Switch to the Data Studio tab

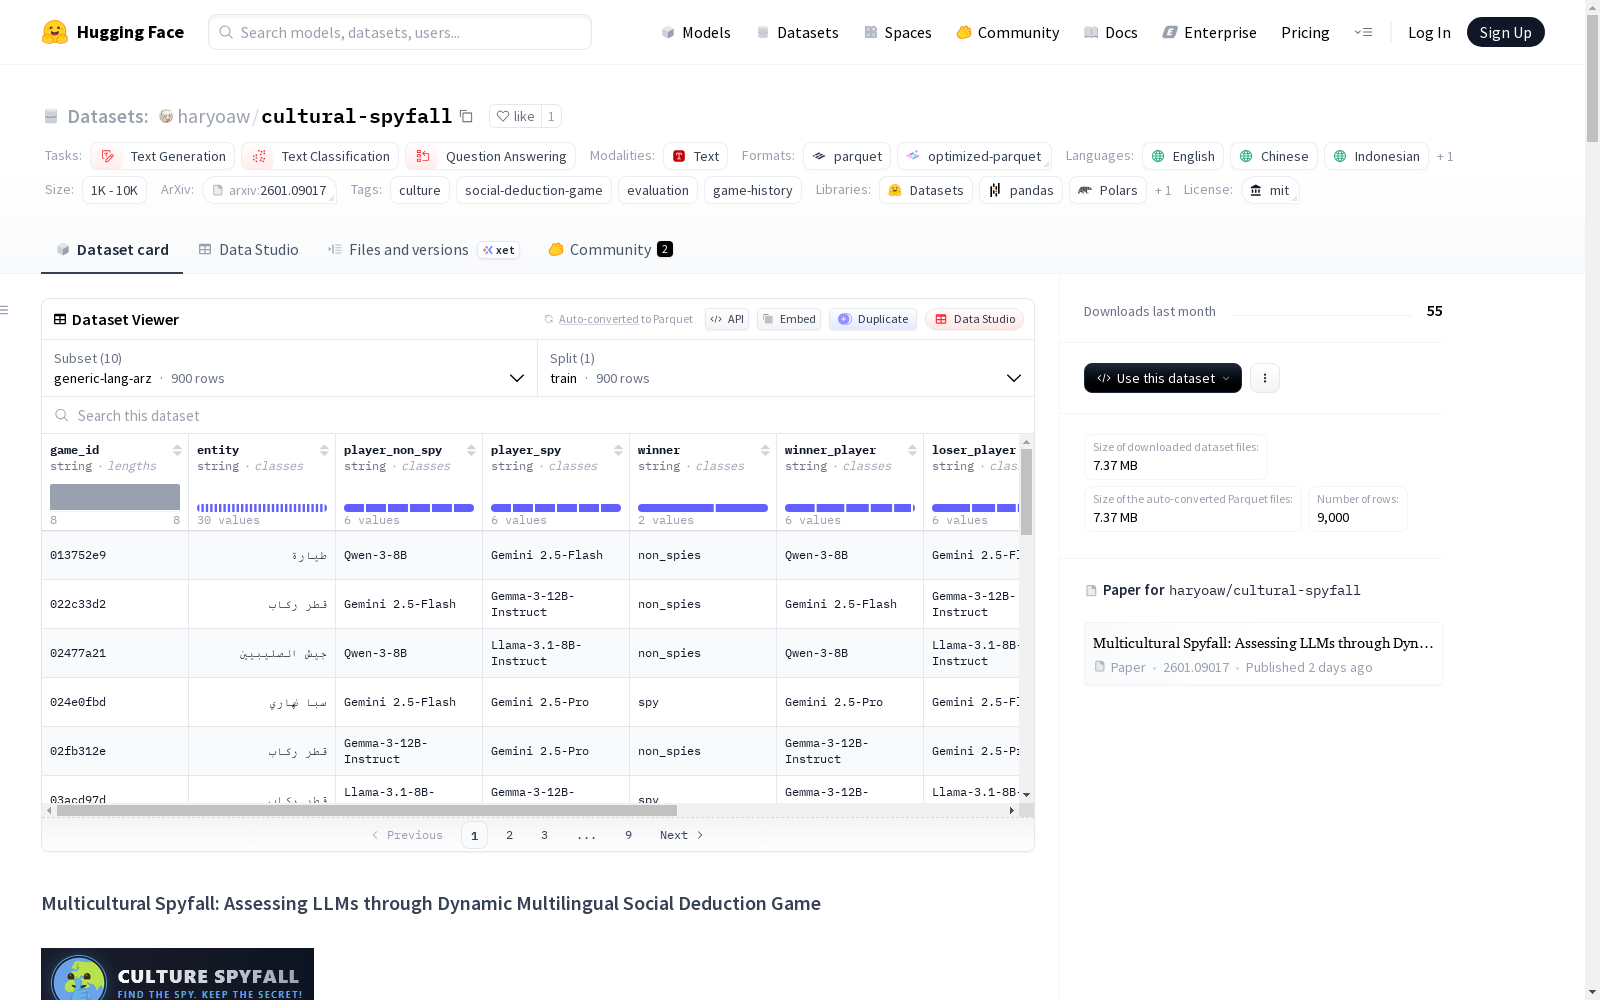coord(248,250)
